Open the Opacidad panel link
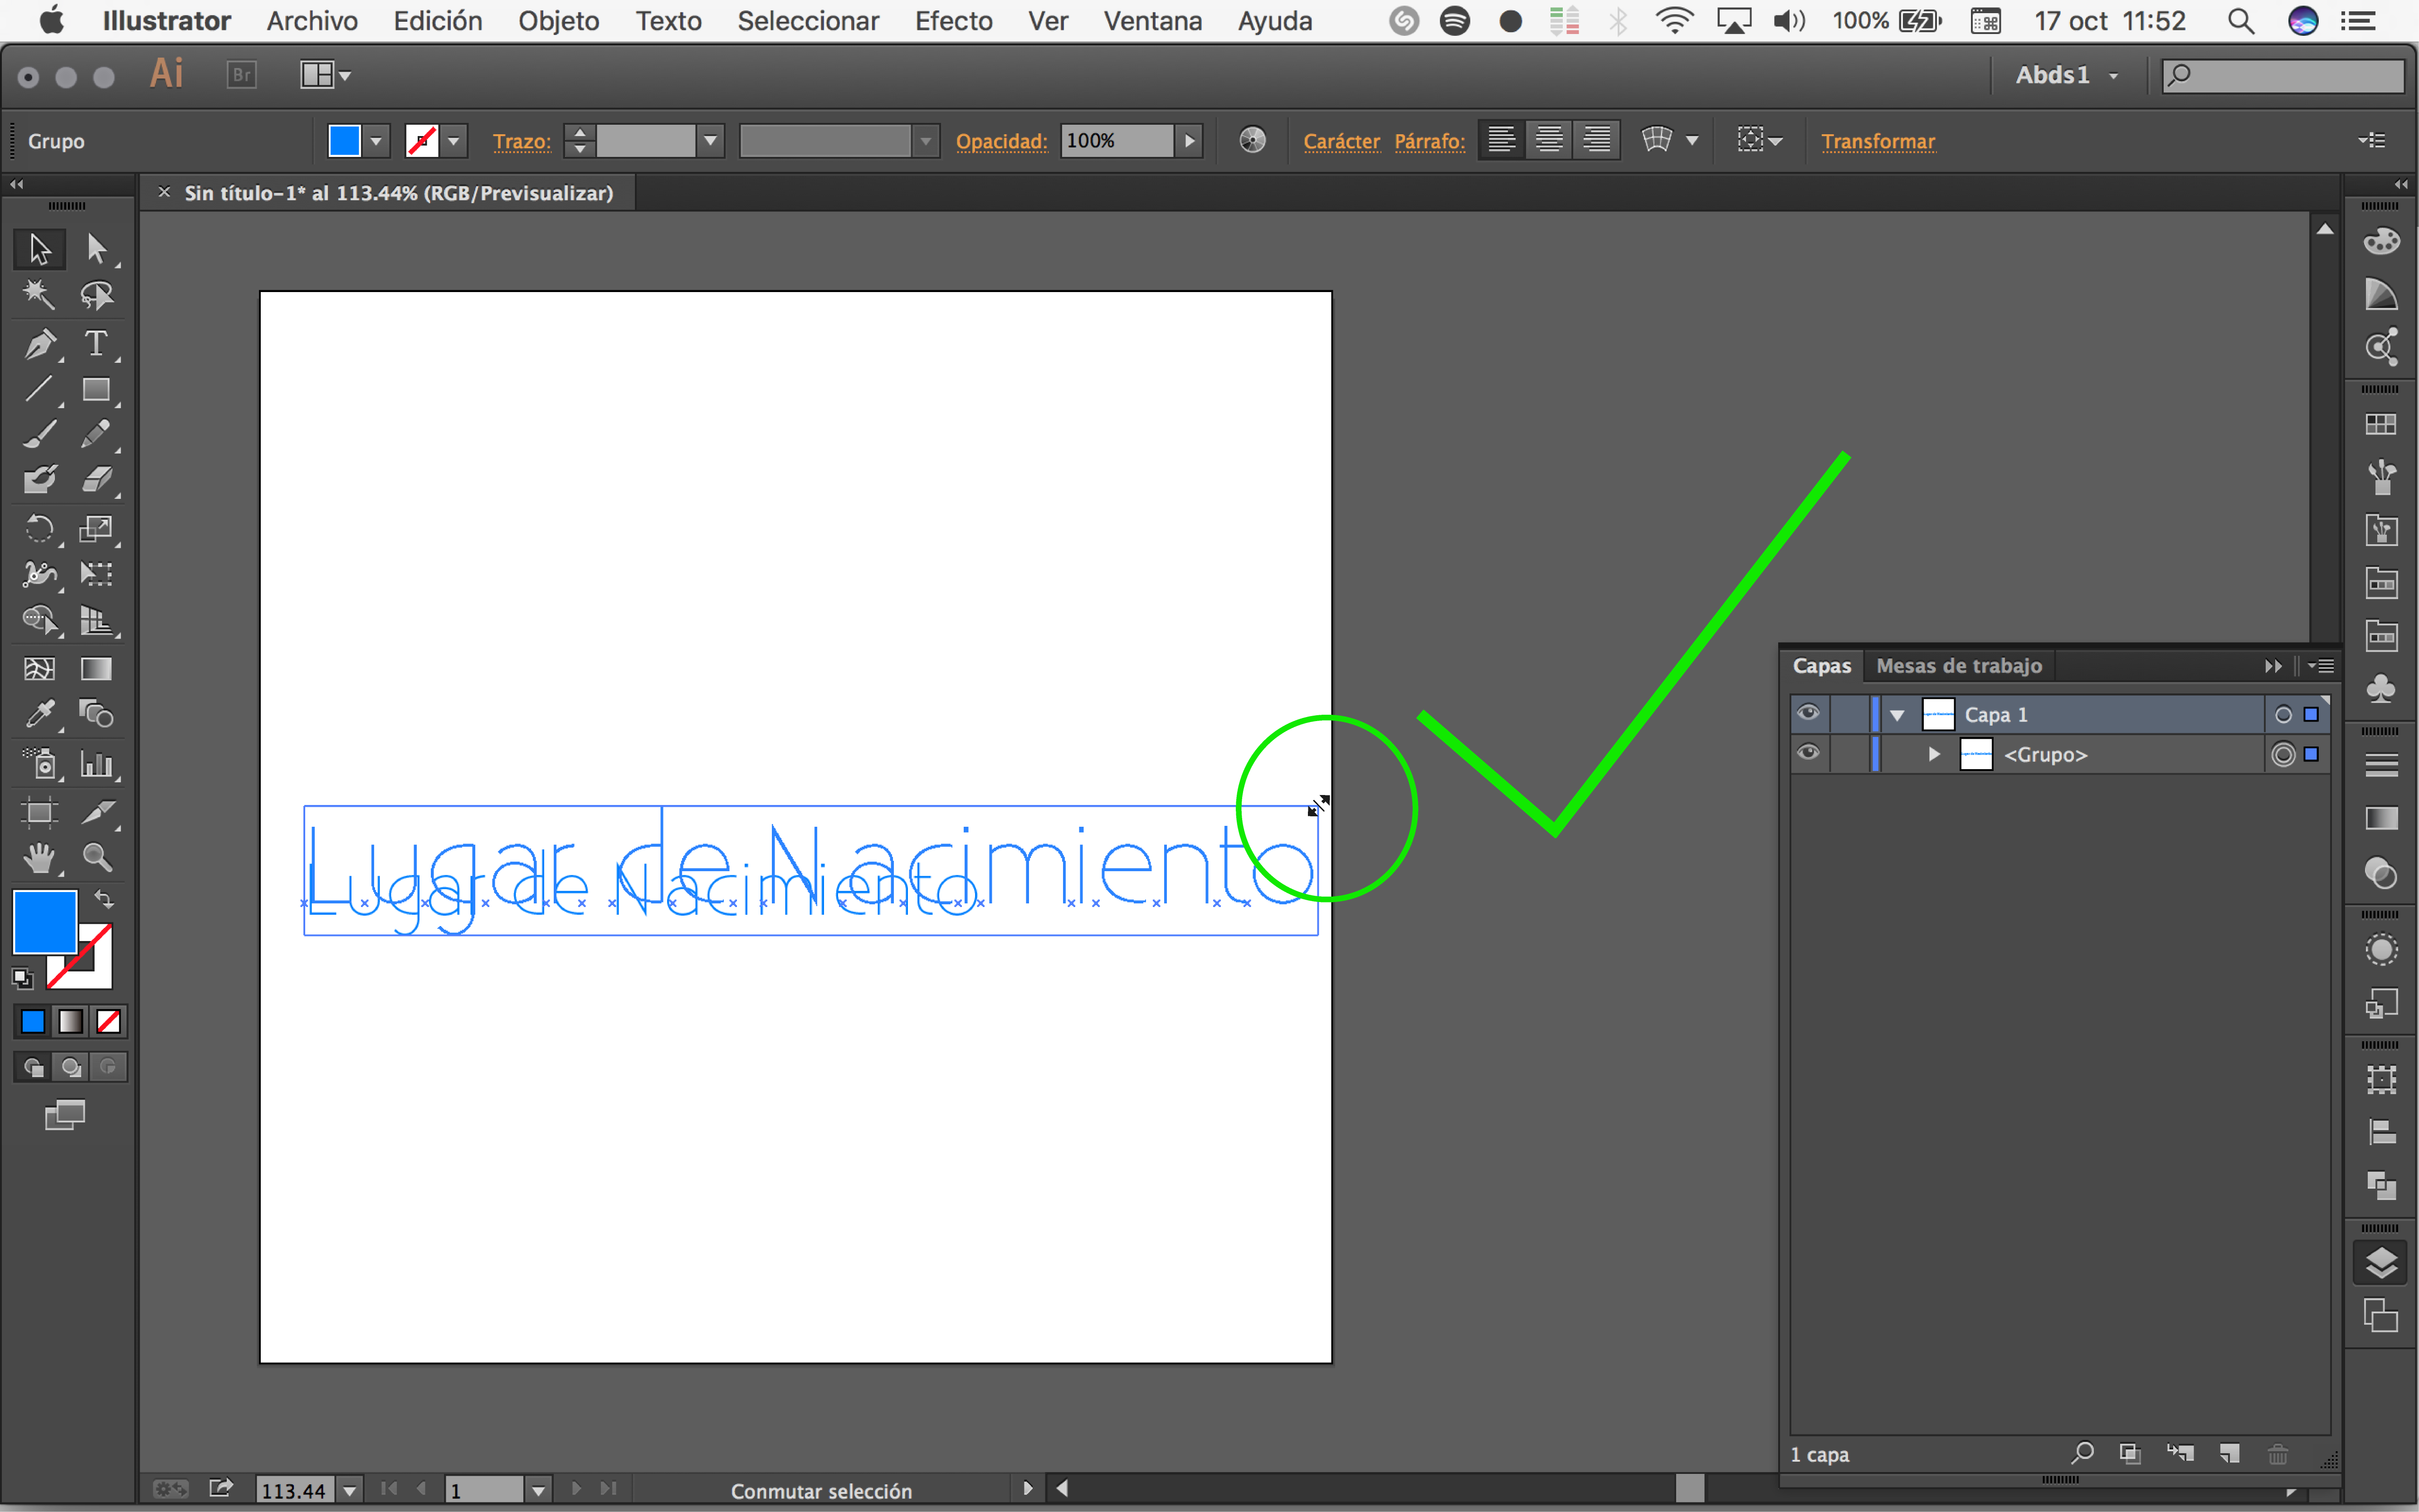This screenshot has height=1512, width=2419. click(1001, 141)
